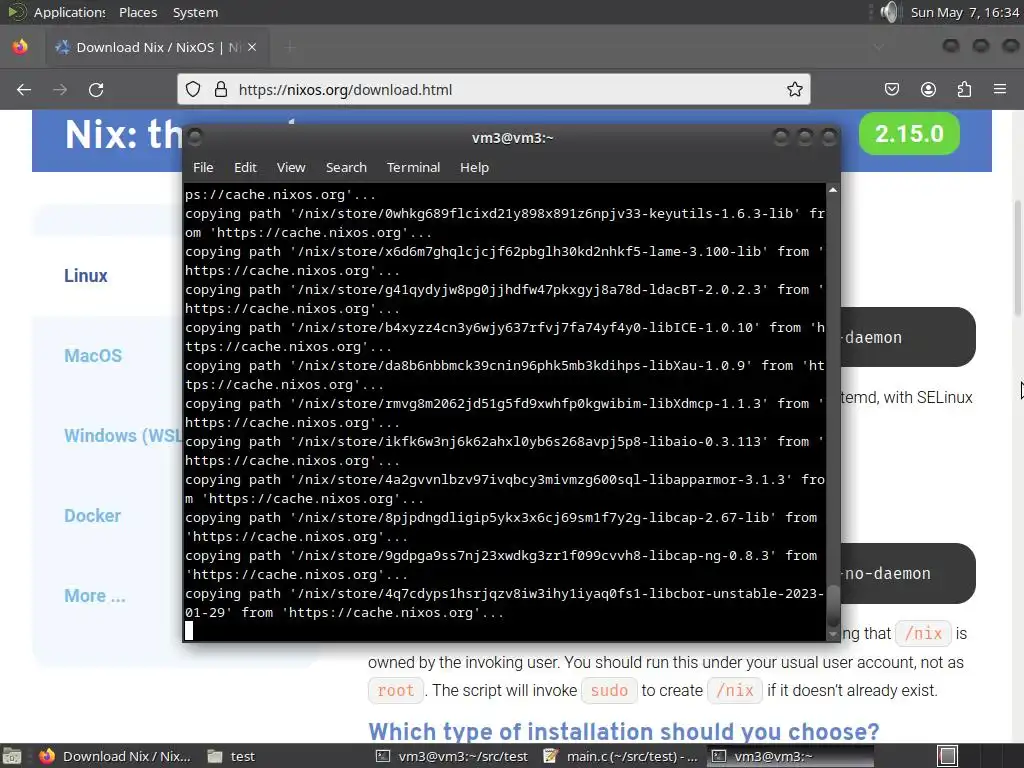Bookmark this page with the star icon
The width and height of the screenshot is (1024, 768).
click(x=794, y=89)
